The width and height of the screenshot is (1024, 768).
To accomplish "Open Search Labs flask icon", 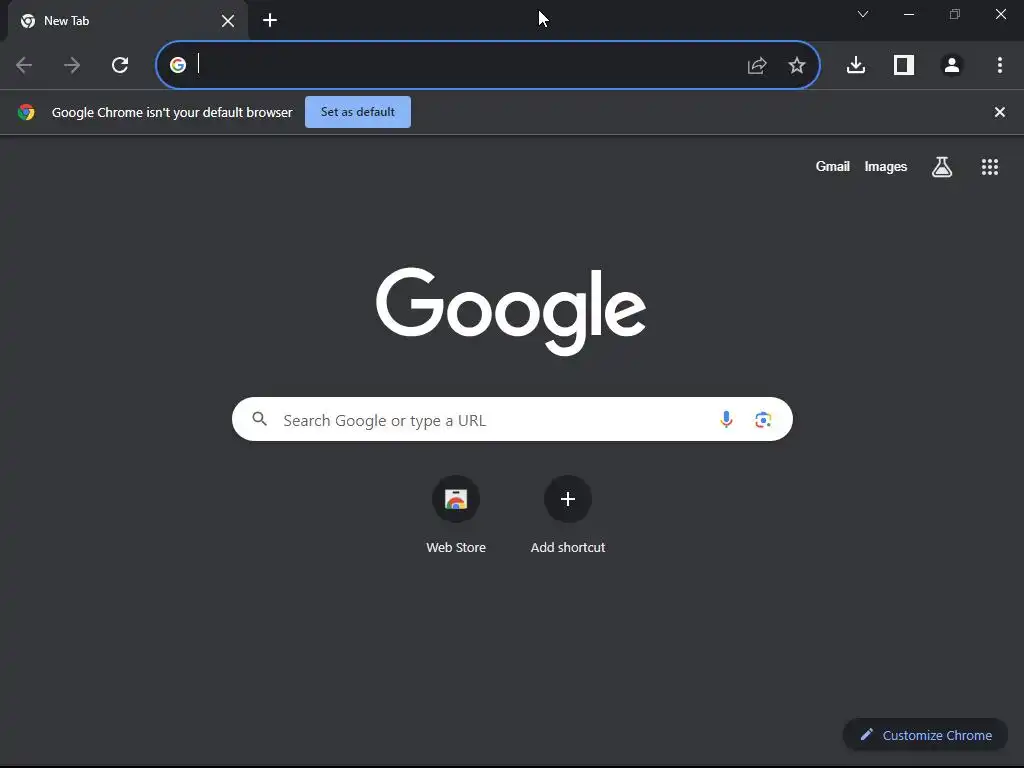I will coord(942,167).
